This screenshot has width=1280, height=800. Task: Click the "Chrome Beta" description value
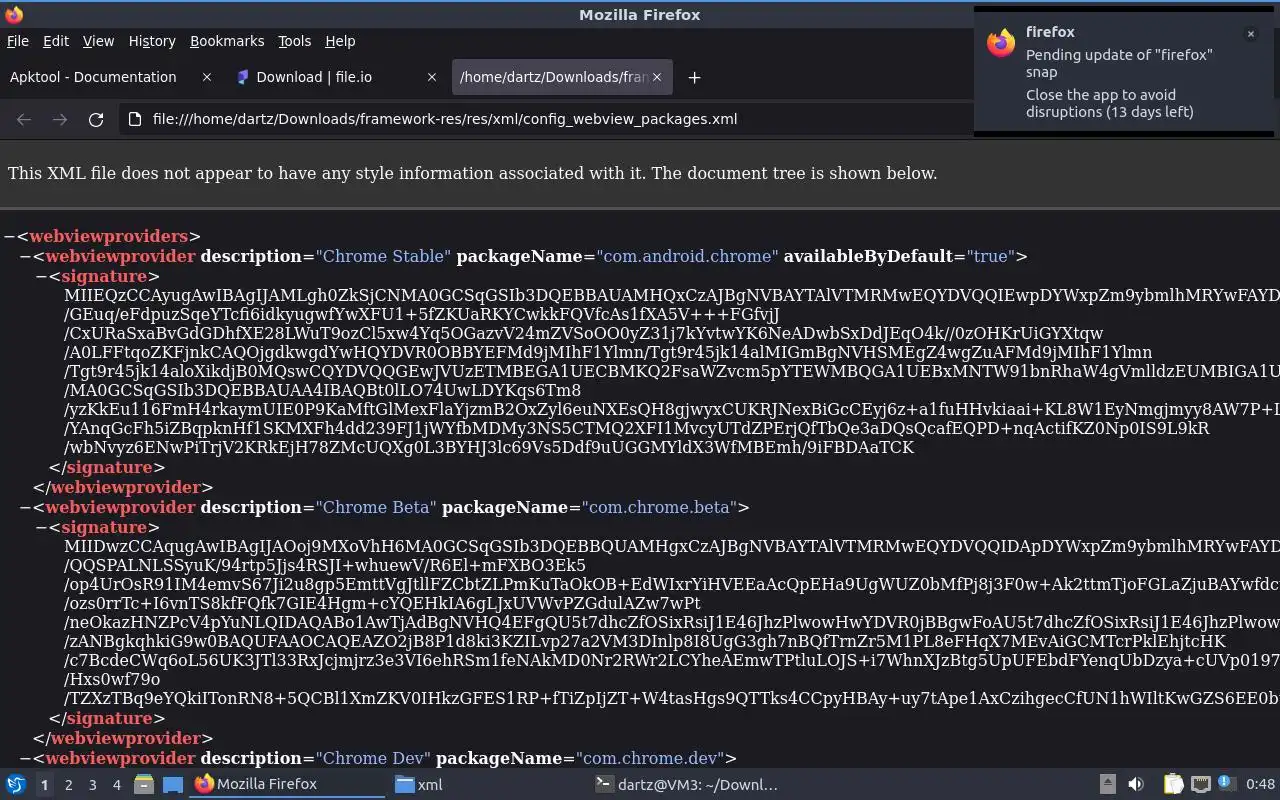click(x=376, y=507)
